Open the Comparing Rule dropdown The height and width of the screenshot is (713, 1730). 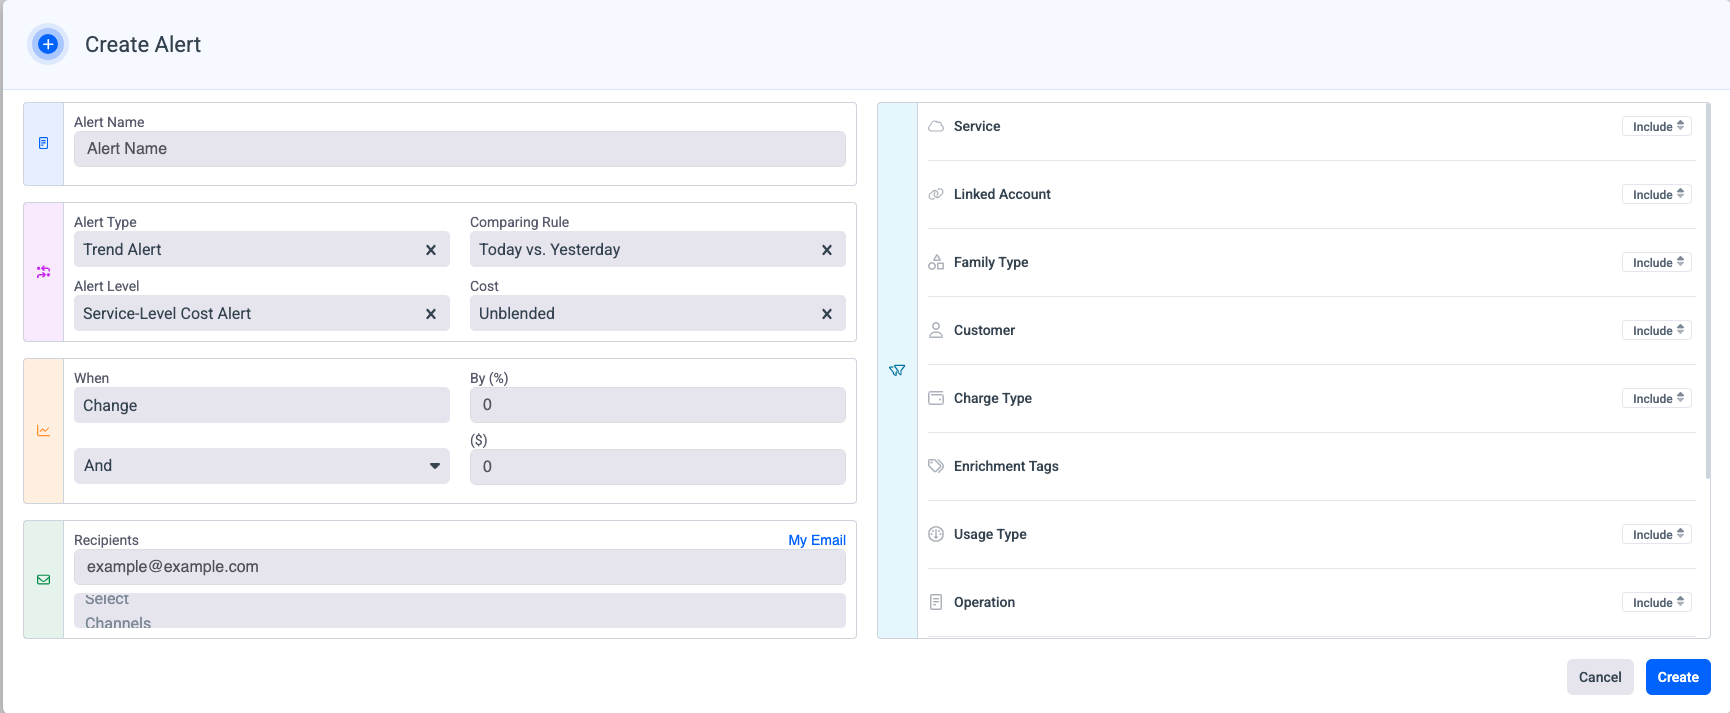[x=658, y=250]
